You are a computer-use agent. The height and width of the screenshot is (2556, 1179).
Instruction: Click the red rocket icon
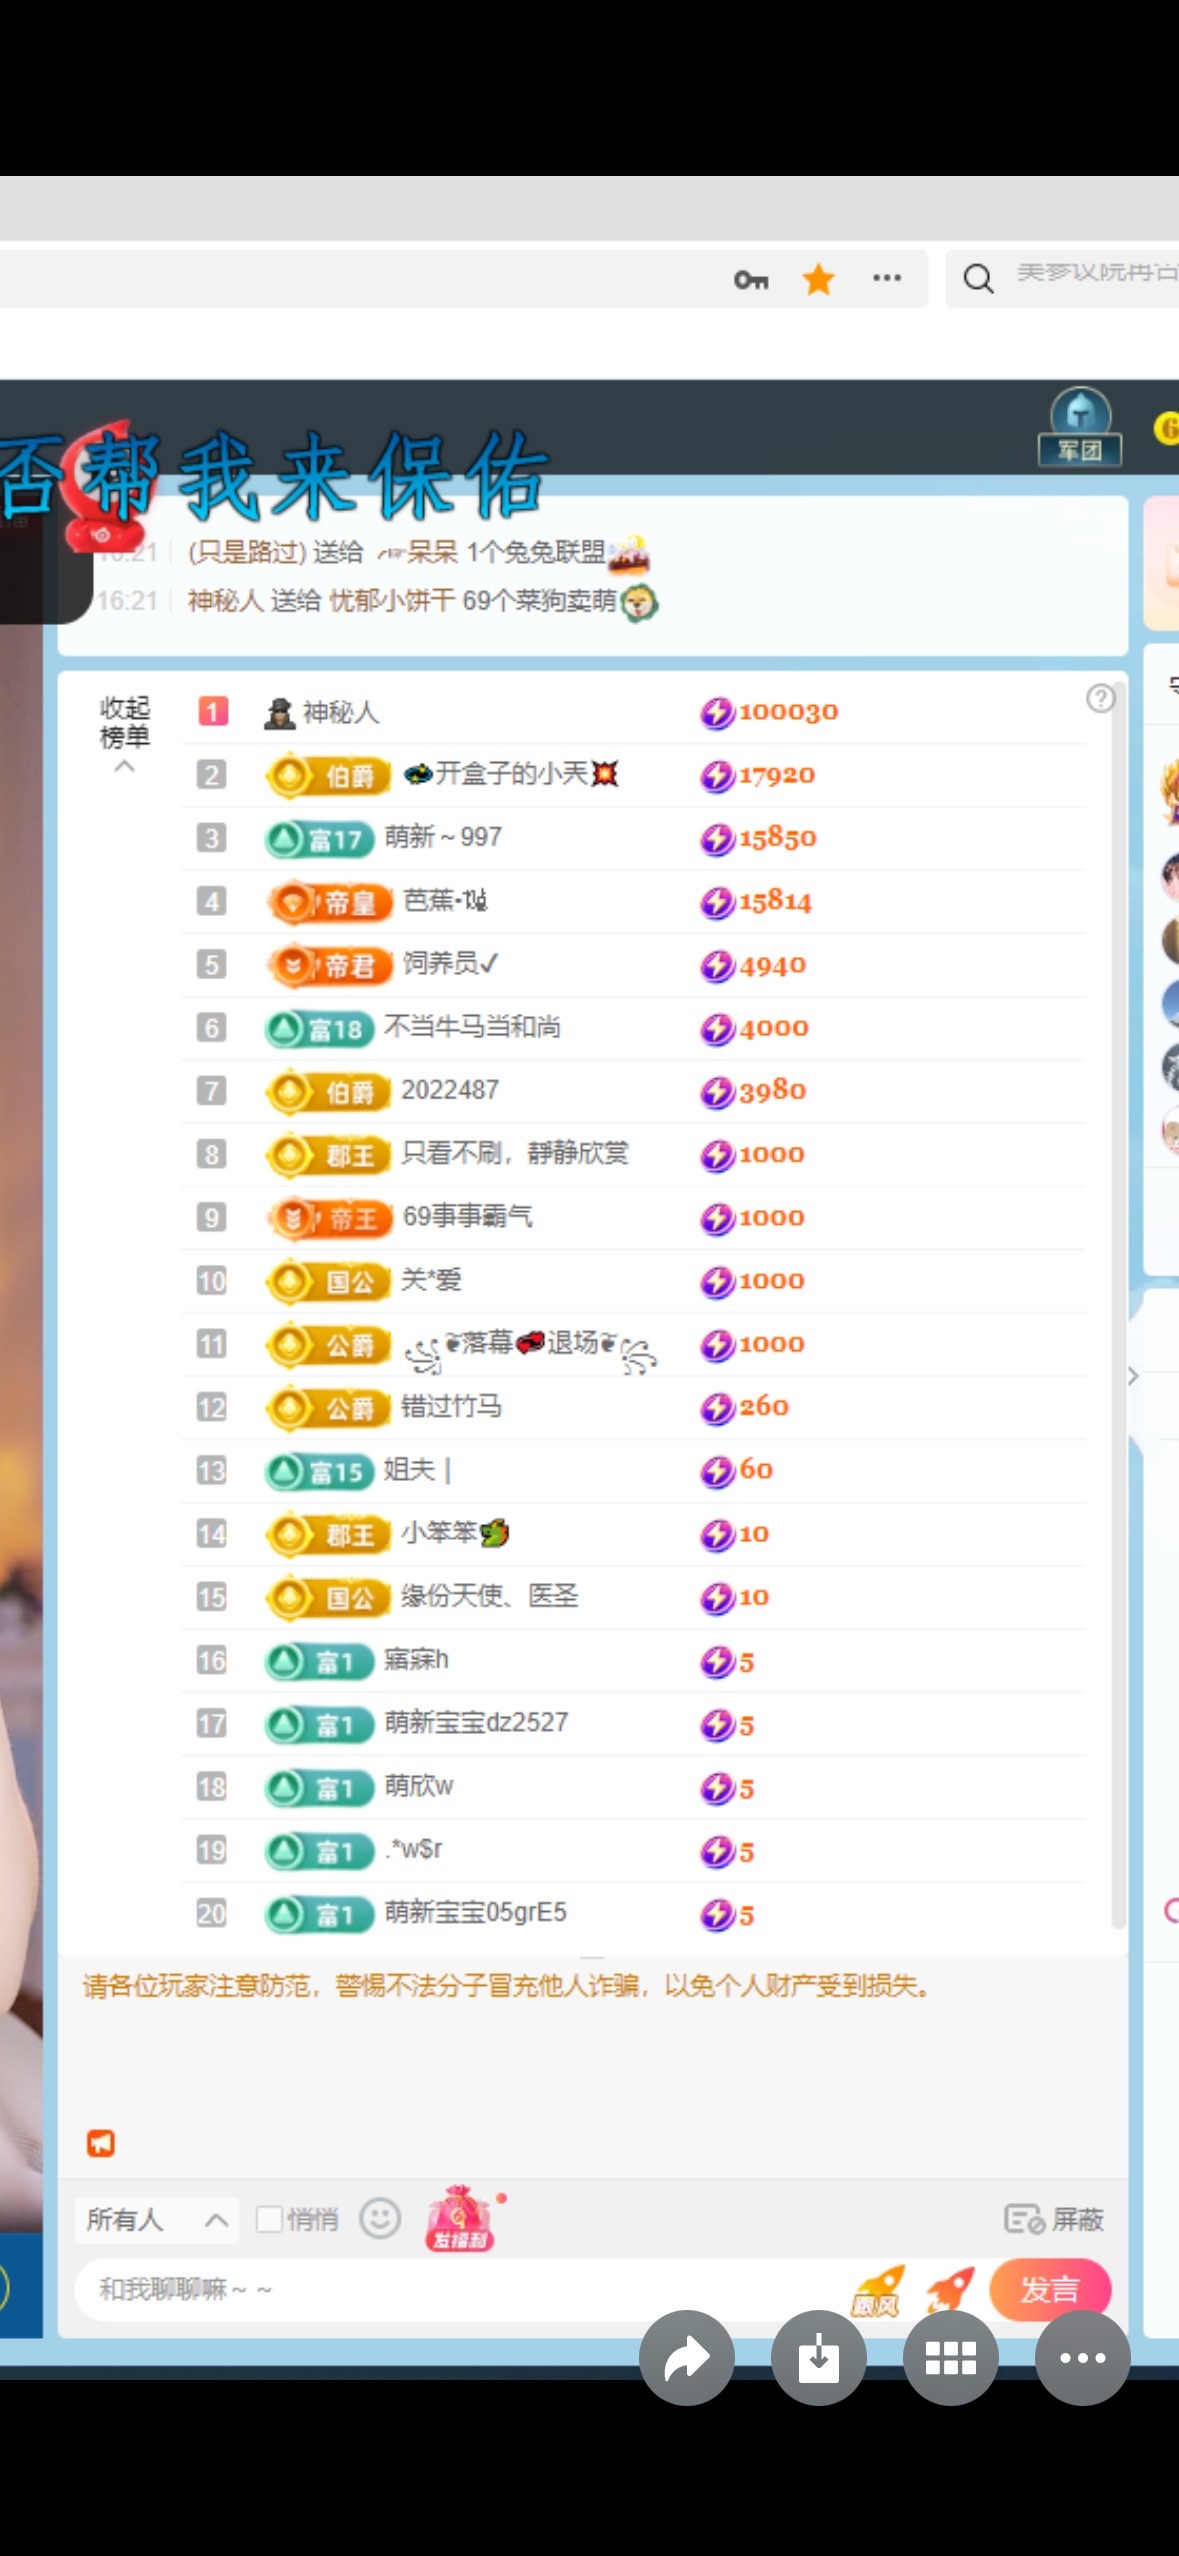(x=949, y=2288)
